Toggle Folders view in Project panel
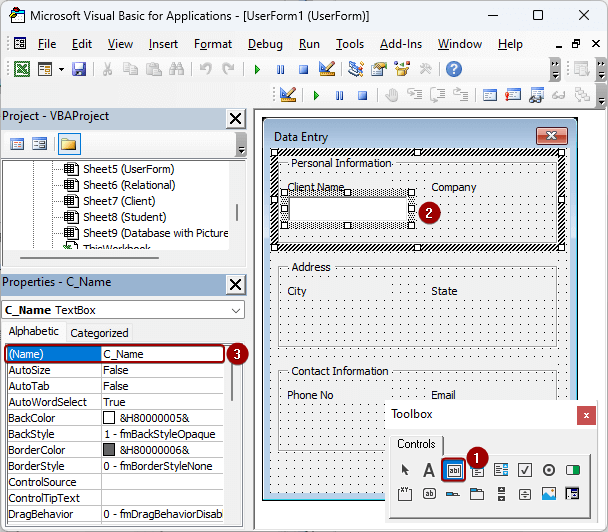The width and height of the screenshot is (608, 532). coord(69,144)
